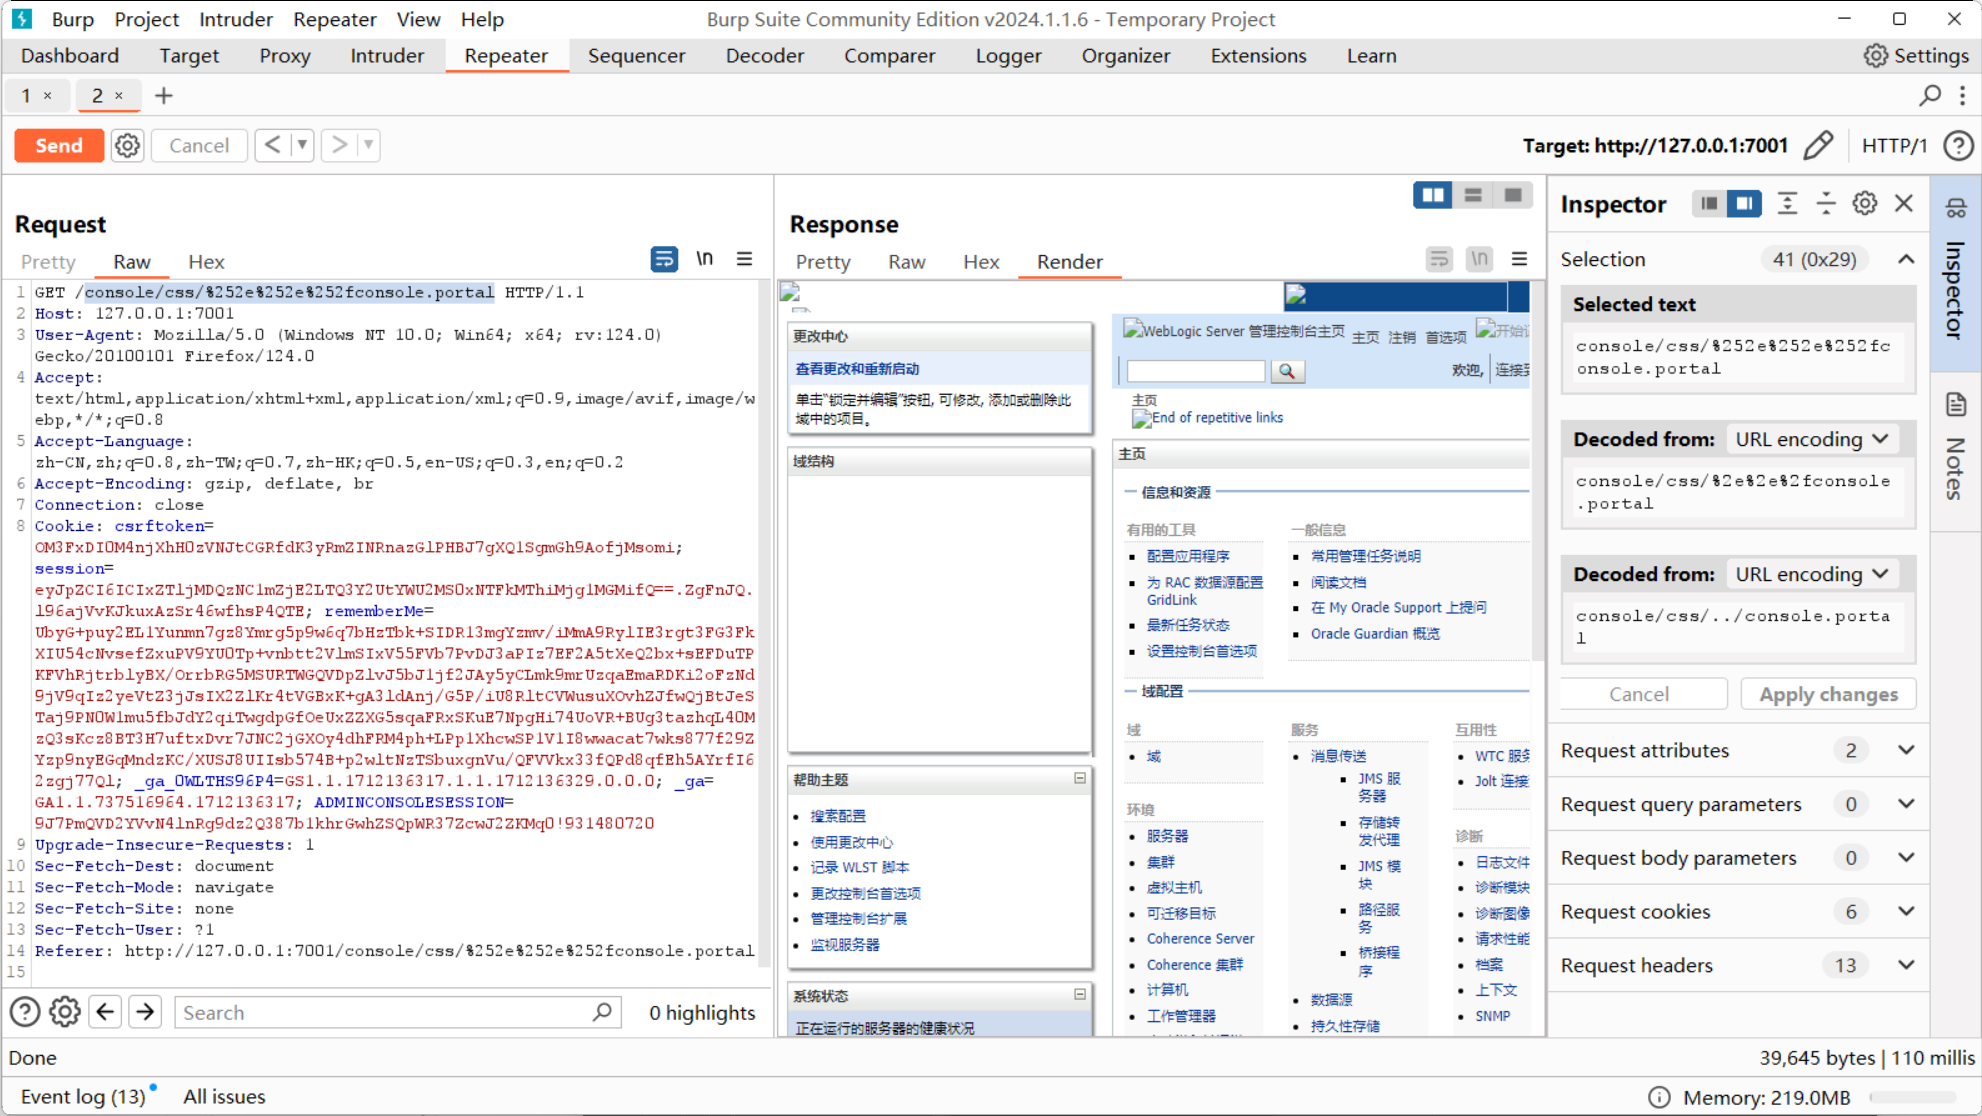Switch request view to Hex
The image size is (1982, 1116).
206,262
